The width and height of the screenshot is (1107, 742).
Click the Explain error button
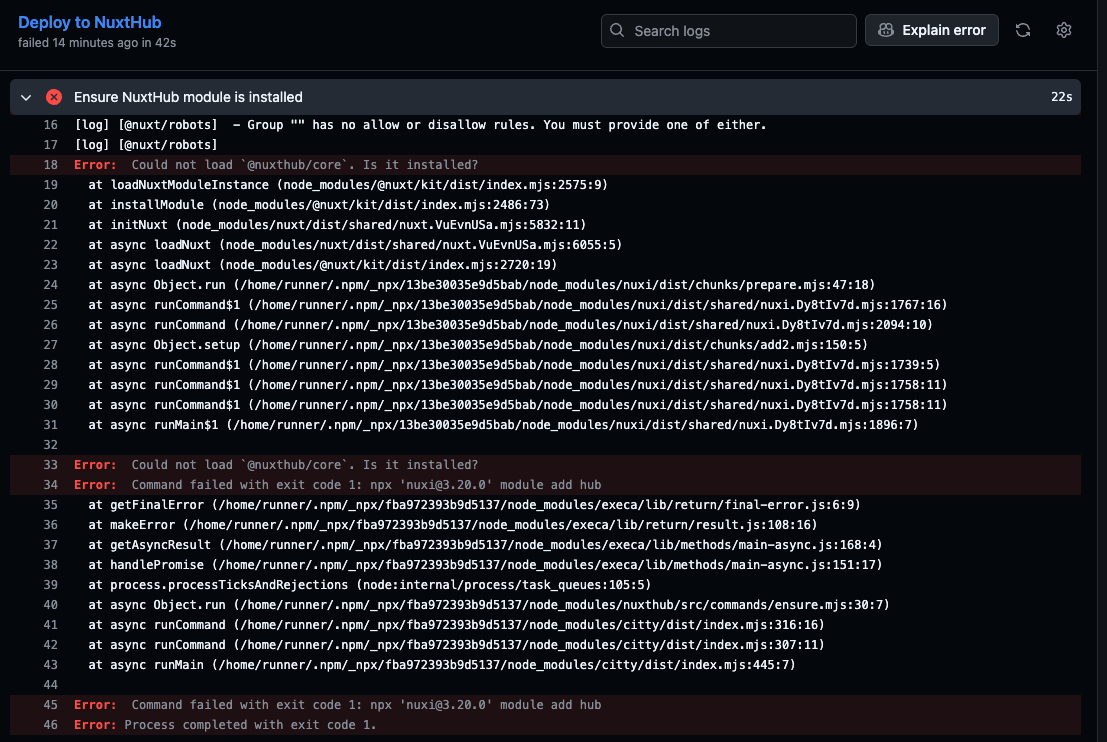(931, 30)
